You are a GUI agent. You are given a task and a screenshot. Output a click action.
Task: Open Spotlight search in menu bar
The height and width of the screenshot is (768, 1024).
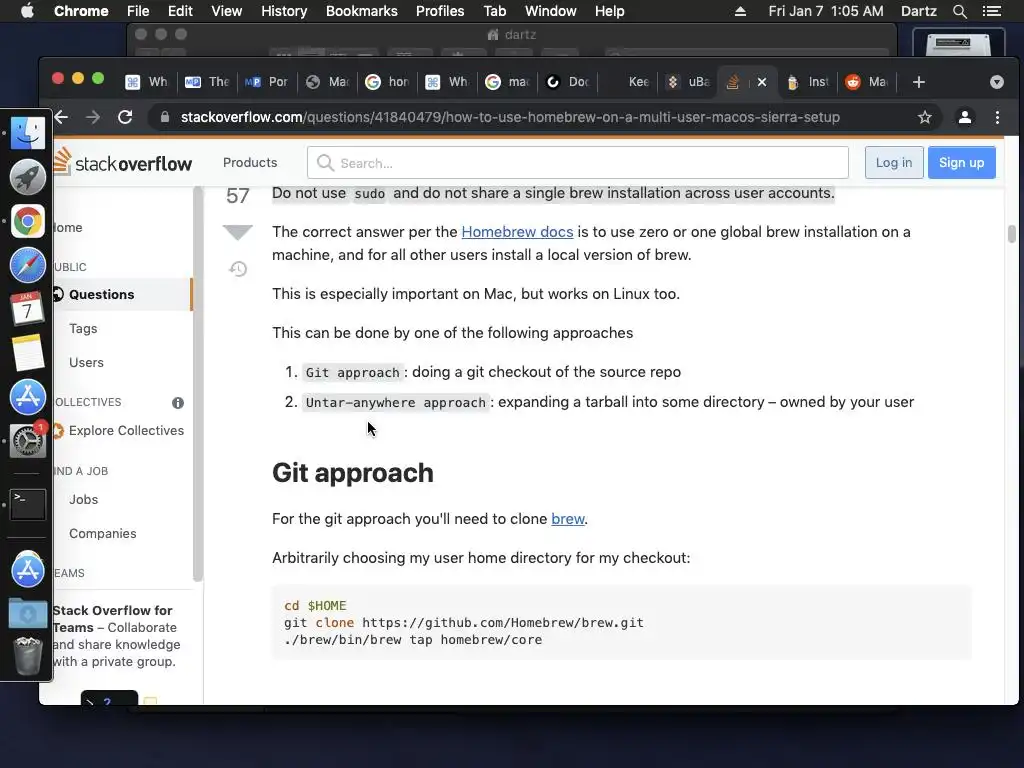959,11
